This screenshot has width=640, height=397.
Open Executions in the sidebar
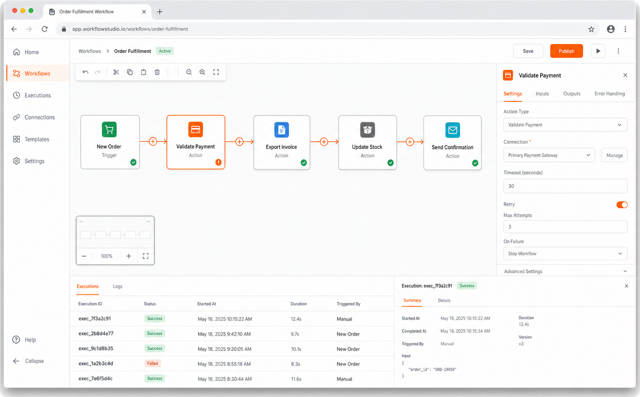[x=32, y=95]
